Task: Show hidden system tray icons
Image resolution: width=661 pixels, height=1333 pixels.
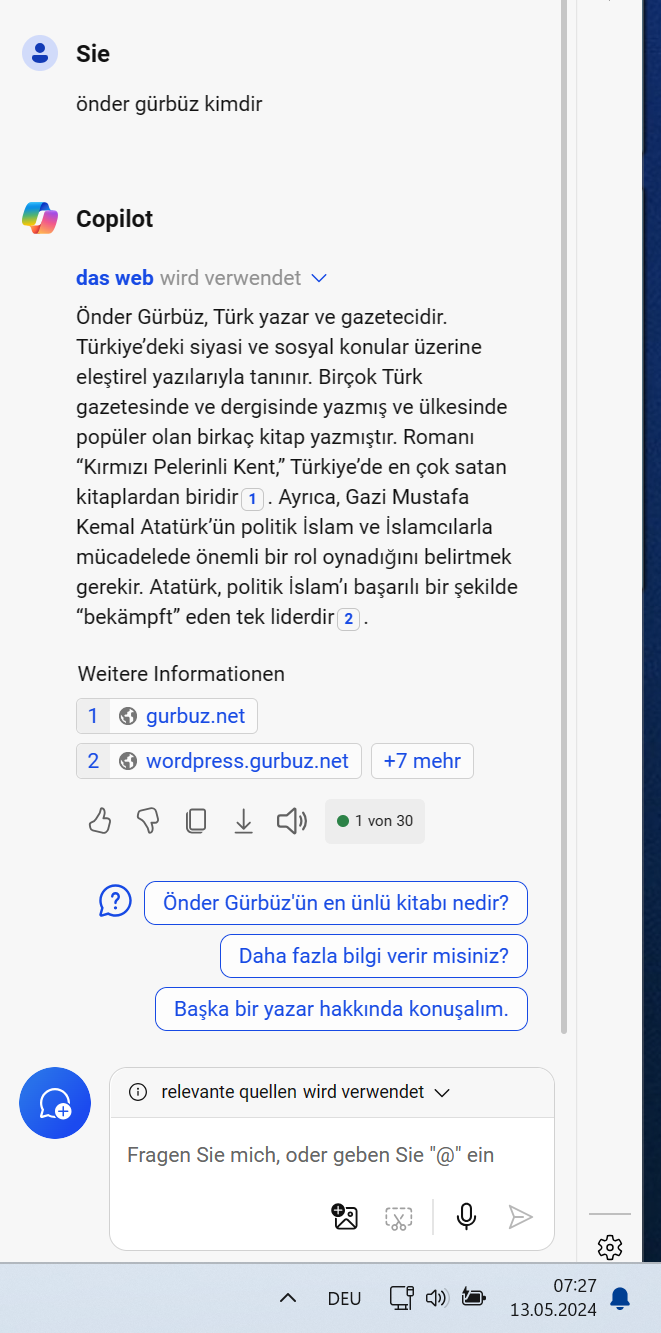Action: 288,1298
